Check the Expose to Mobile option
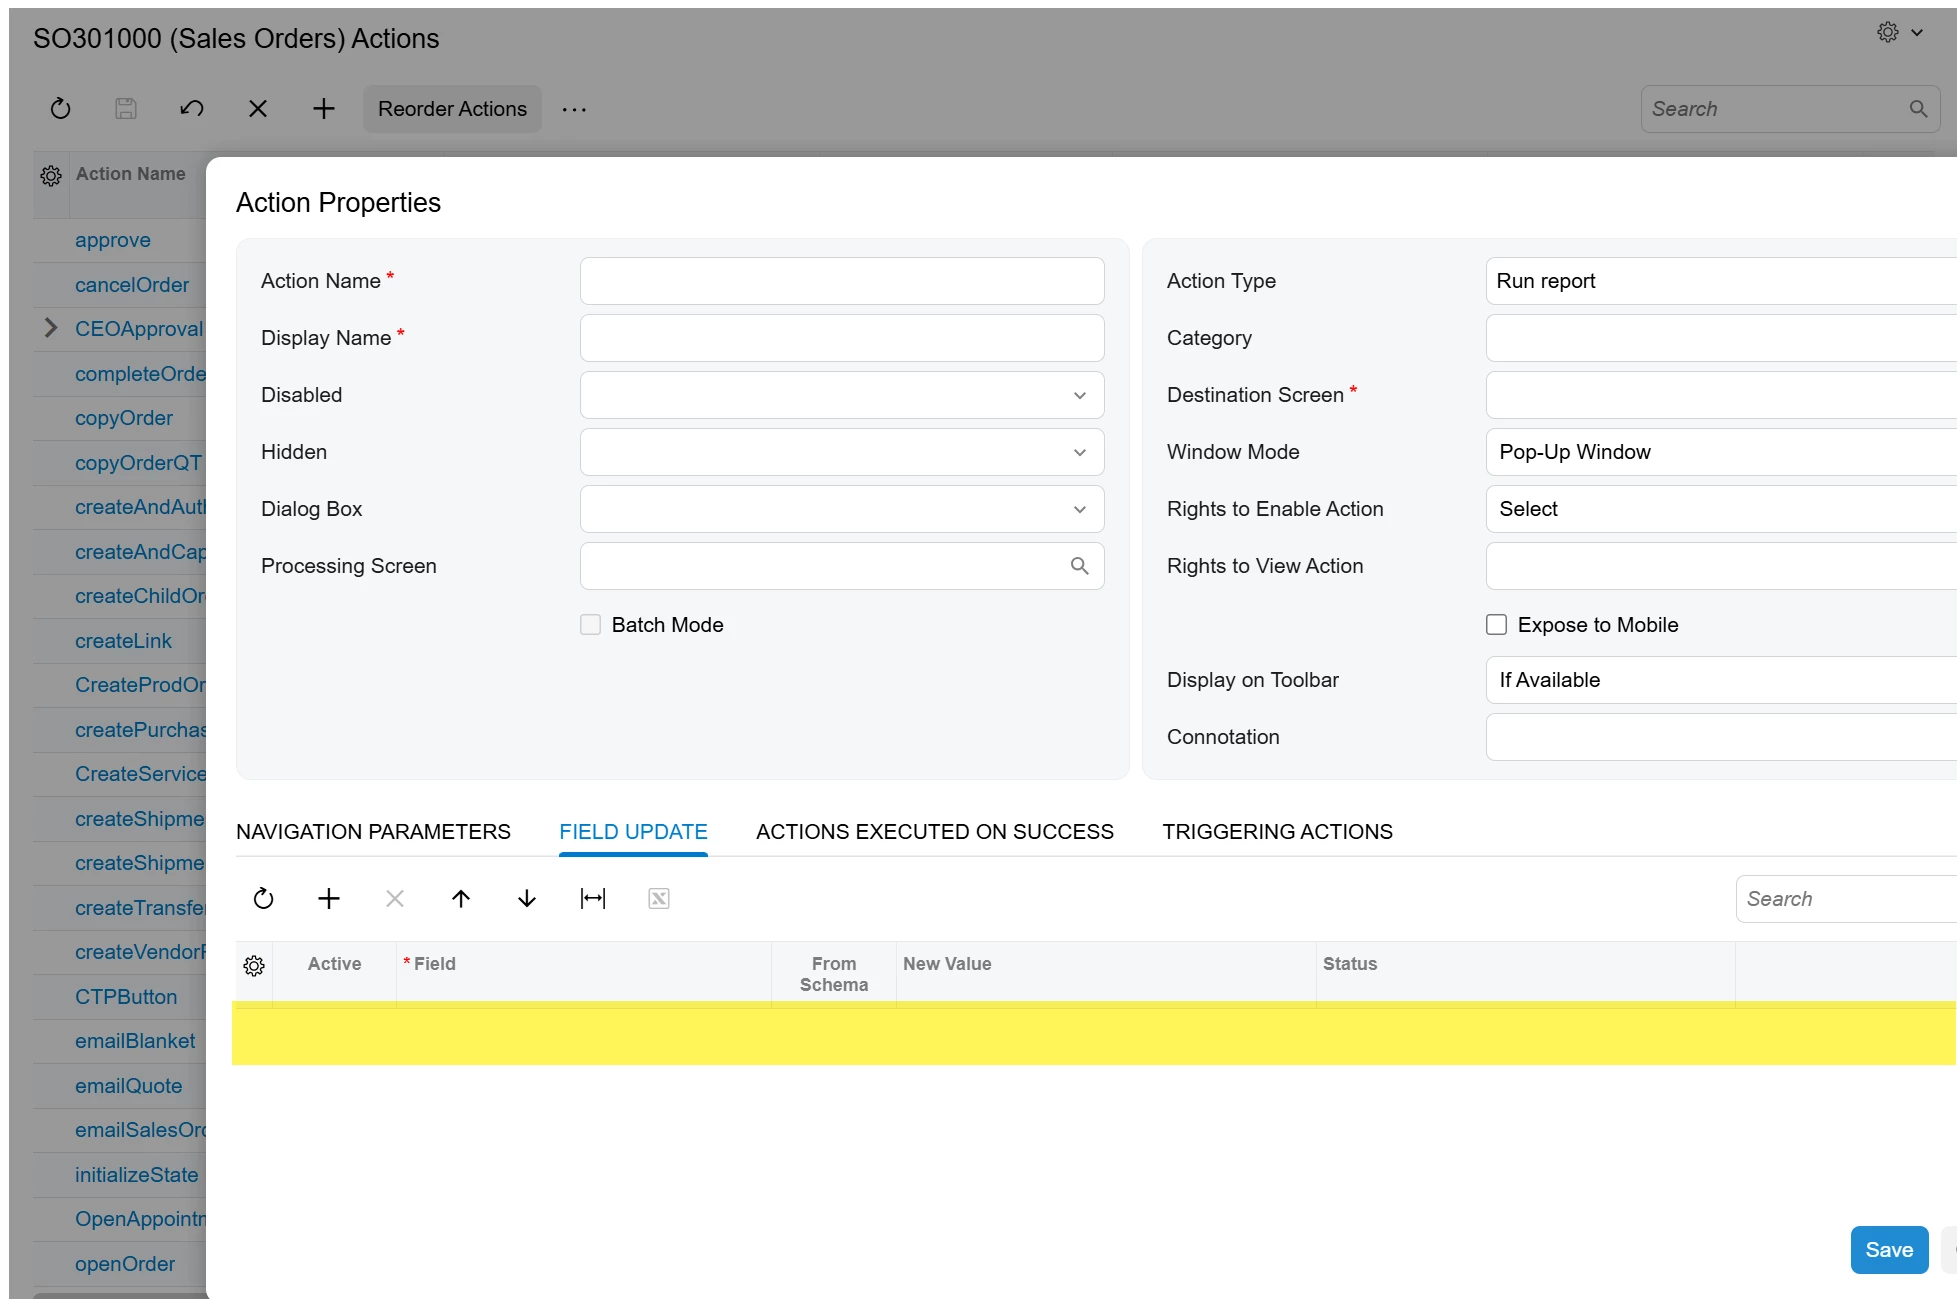This screenshot has height=1299, width=1957. pyautogui.click(x=1496, y=625)
